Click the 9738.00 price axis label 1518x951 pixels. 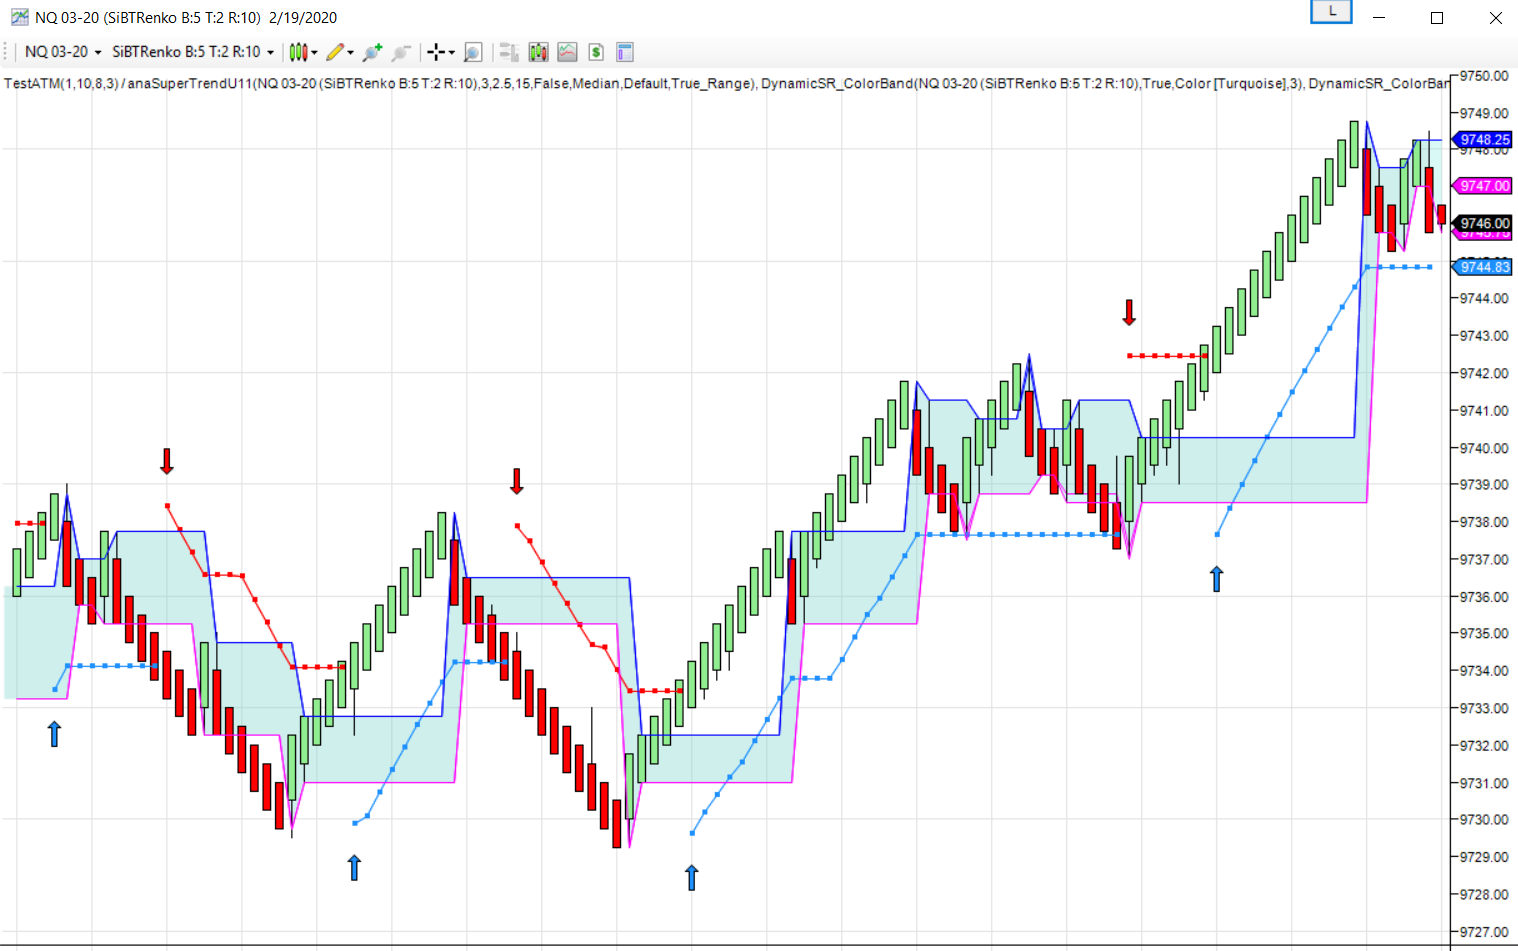point(1484,522)
